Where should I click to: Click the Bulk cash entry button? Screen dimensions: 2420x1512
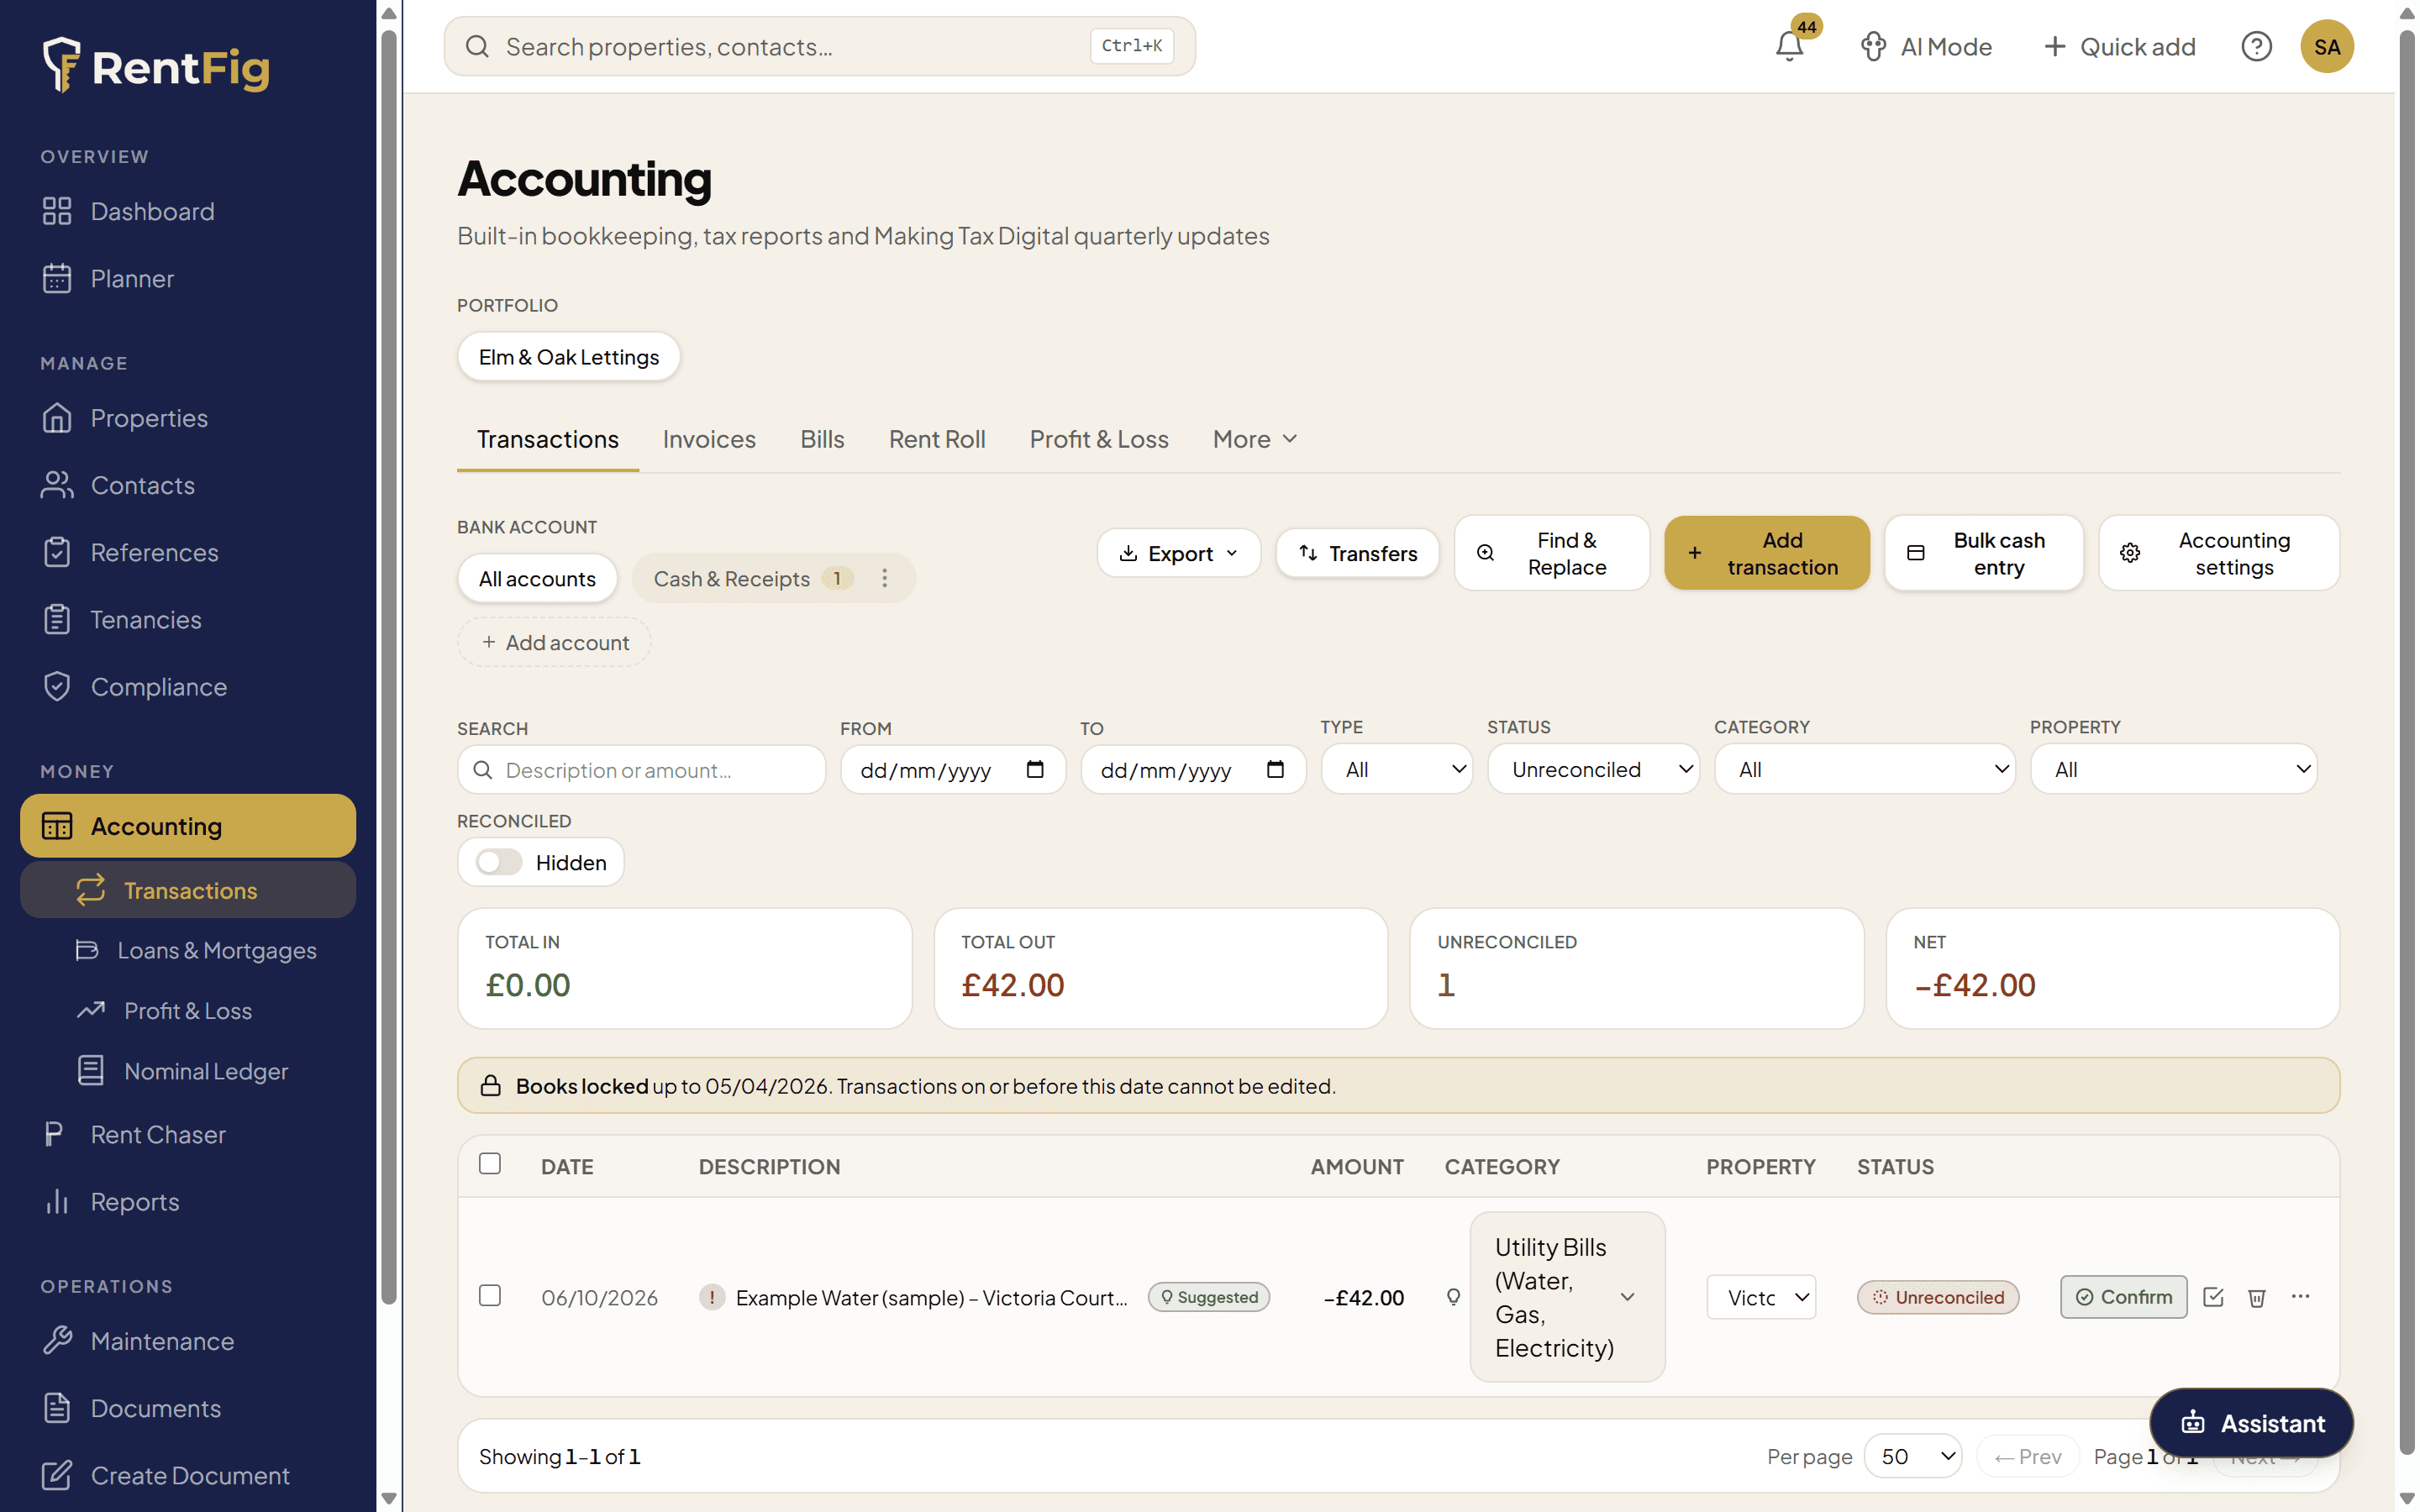click(1983, 553)
